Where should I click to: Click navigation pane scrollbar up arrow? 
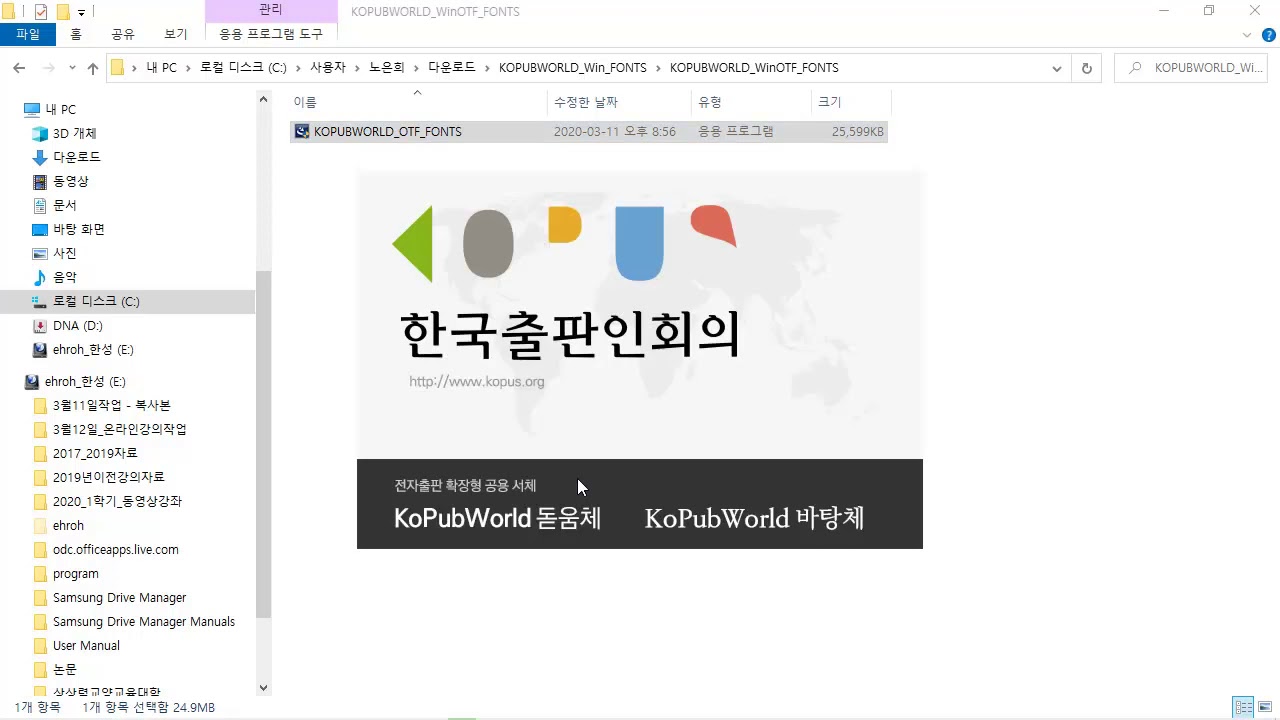(264, 99)
